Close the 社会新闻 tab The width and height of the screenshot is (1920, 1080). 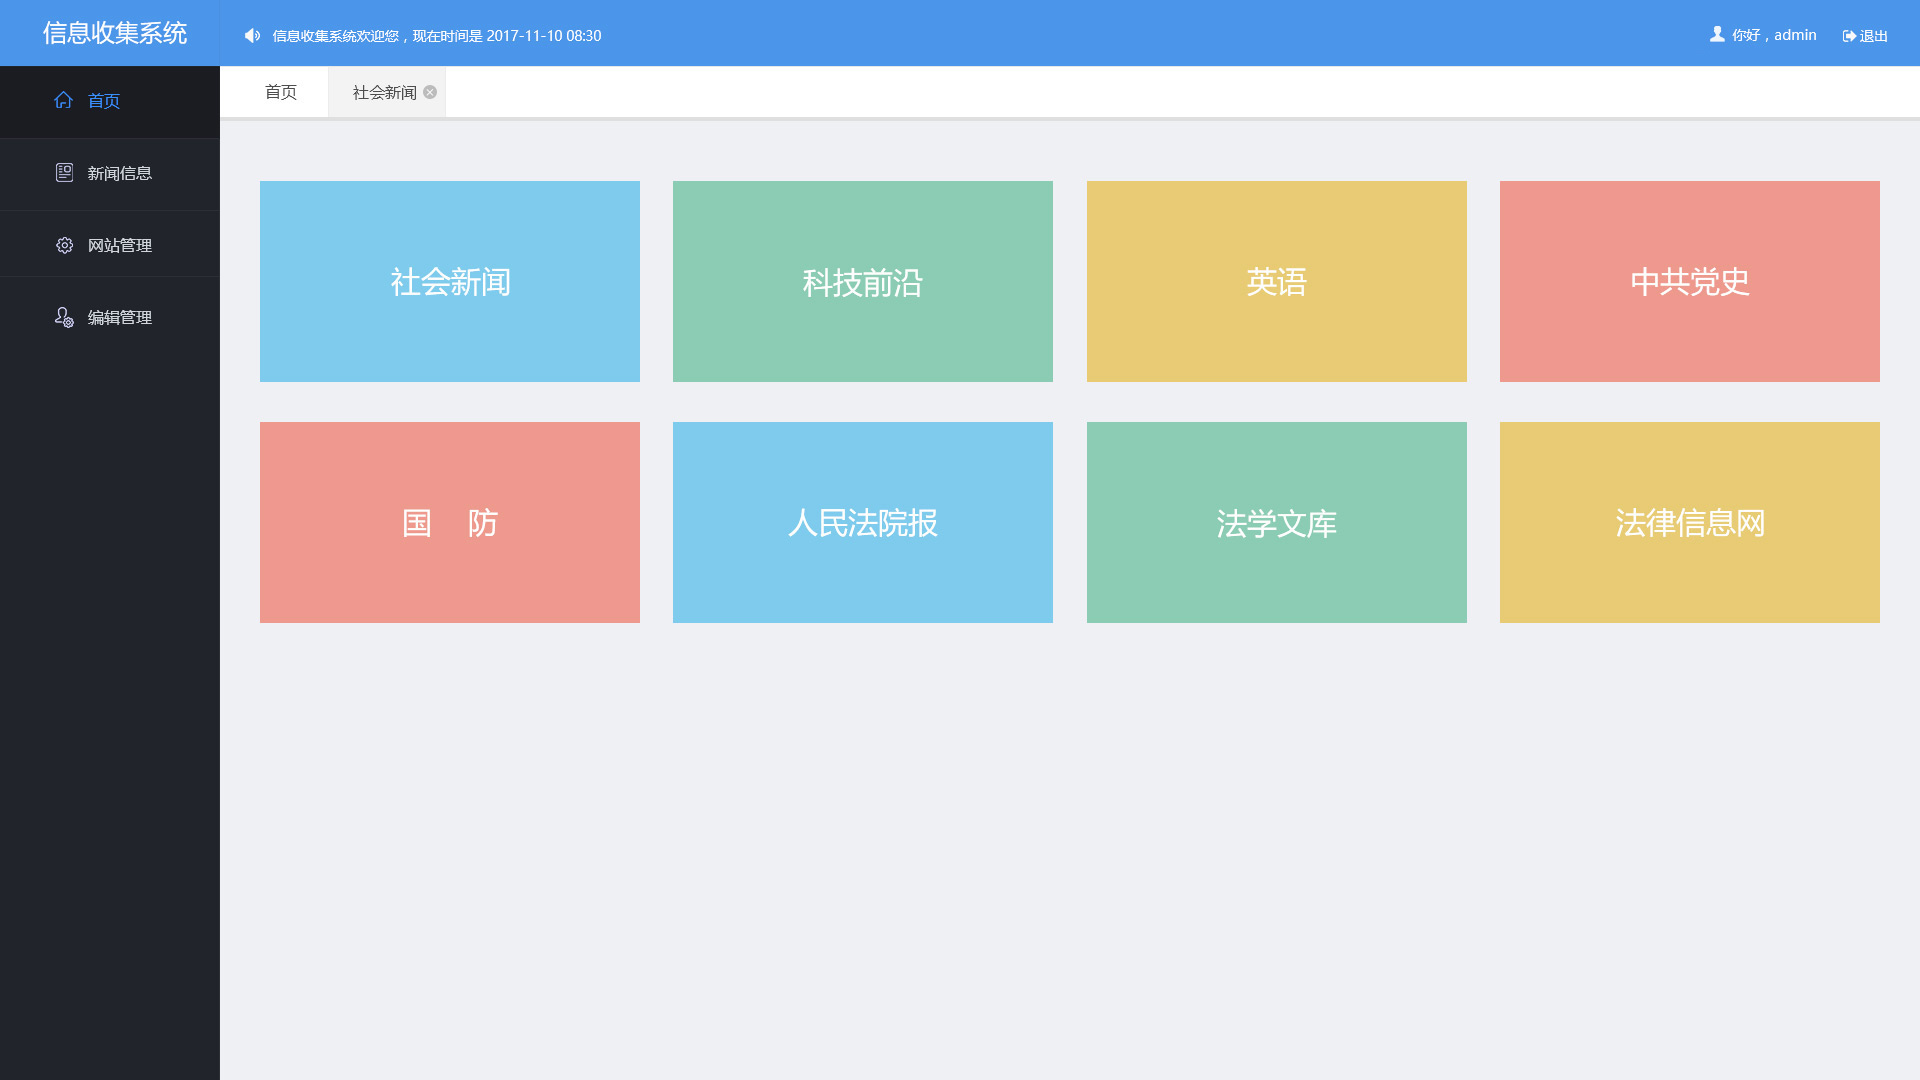430,92
